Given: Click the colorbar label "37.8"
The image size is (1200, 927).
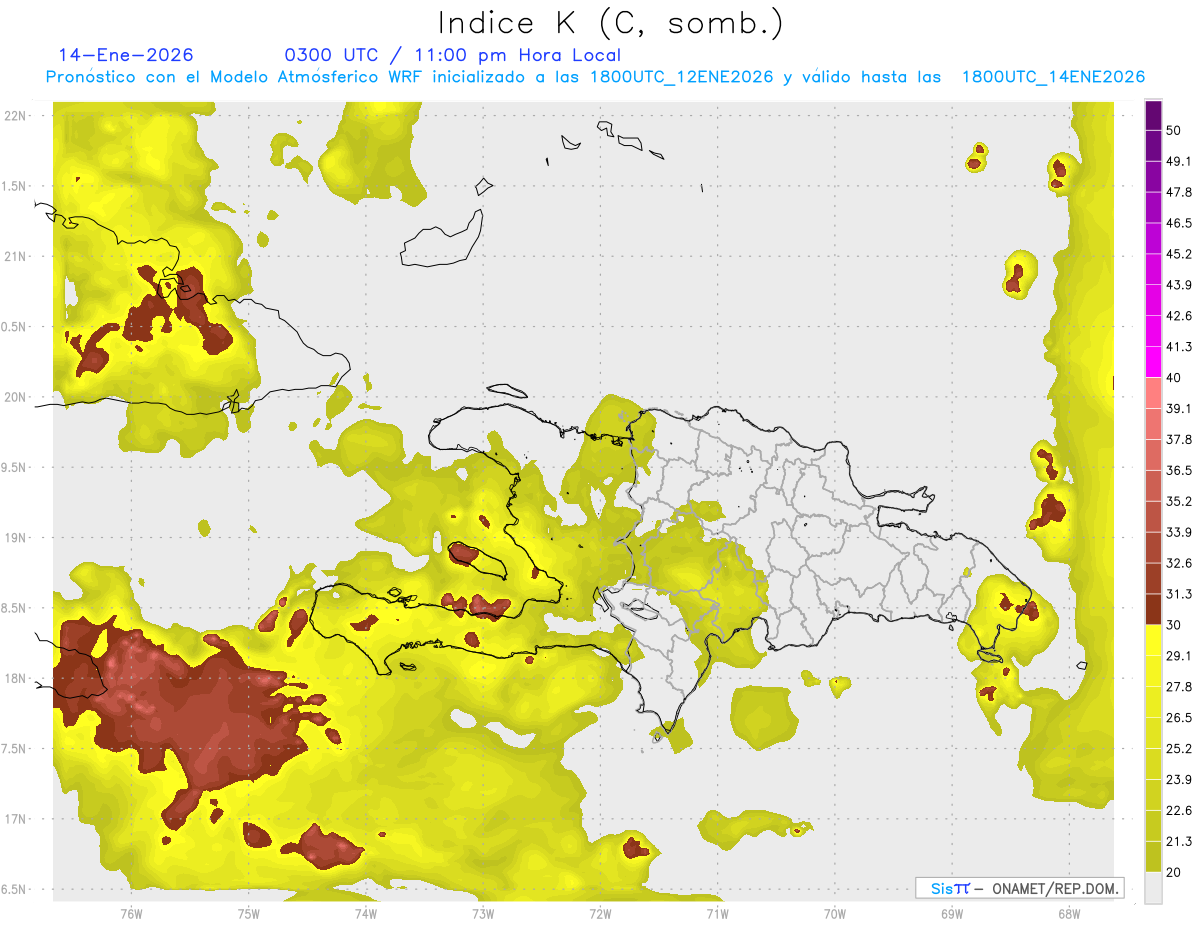Looking at the screenshot, I should pos(1179,439).
